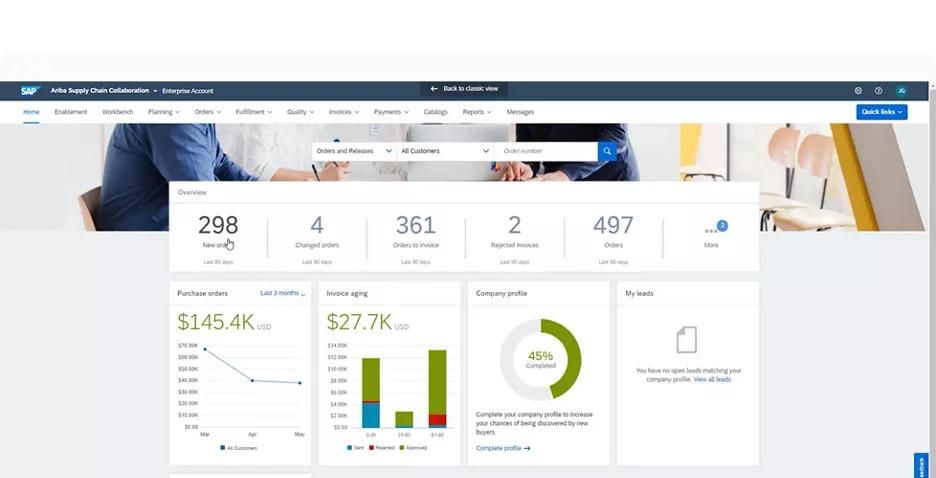Open the Orders and Releases dropdown
936x478 pixels.
pyautogui.click(x=354, y=152)
